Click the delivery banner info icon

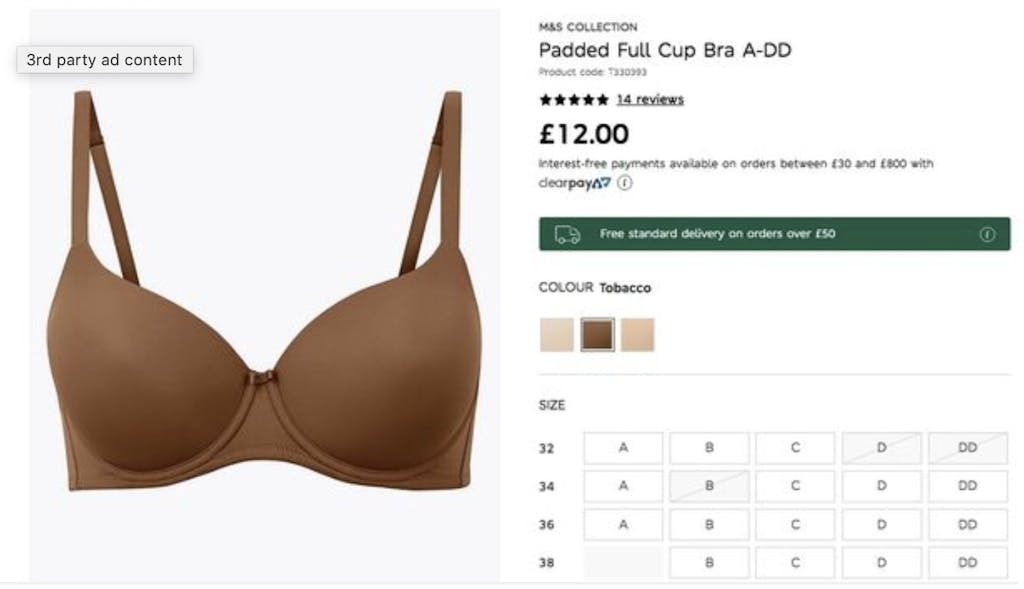[987, 234]
